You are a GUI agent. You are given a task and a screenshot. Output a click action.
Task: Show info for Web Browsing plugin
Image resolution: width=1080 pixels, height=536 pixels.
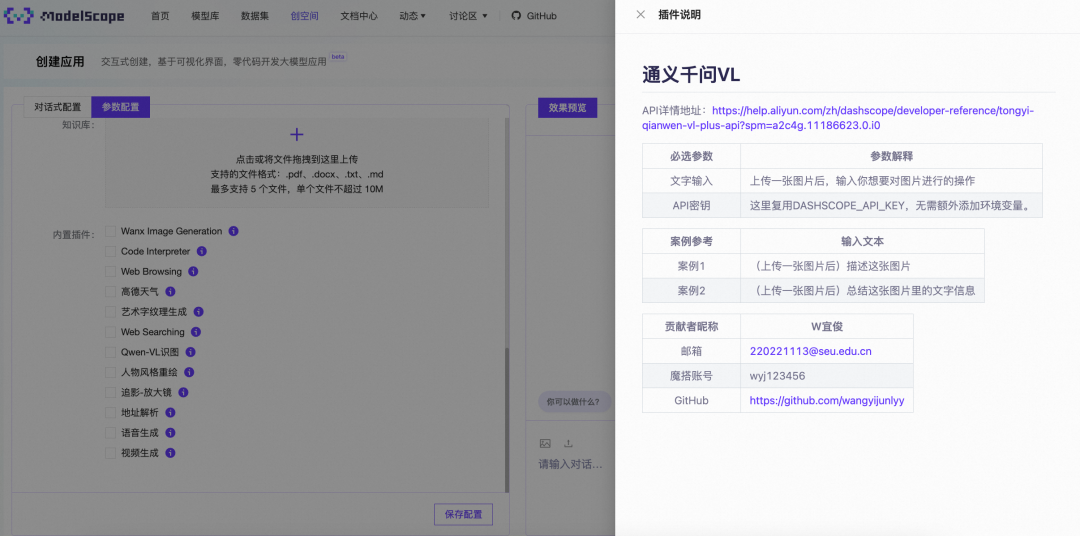(x=194, y=271)
